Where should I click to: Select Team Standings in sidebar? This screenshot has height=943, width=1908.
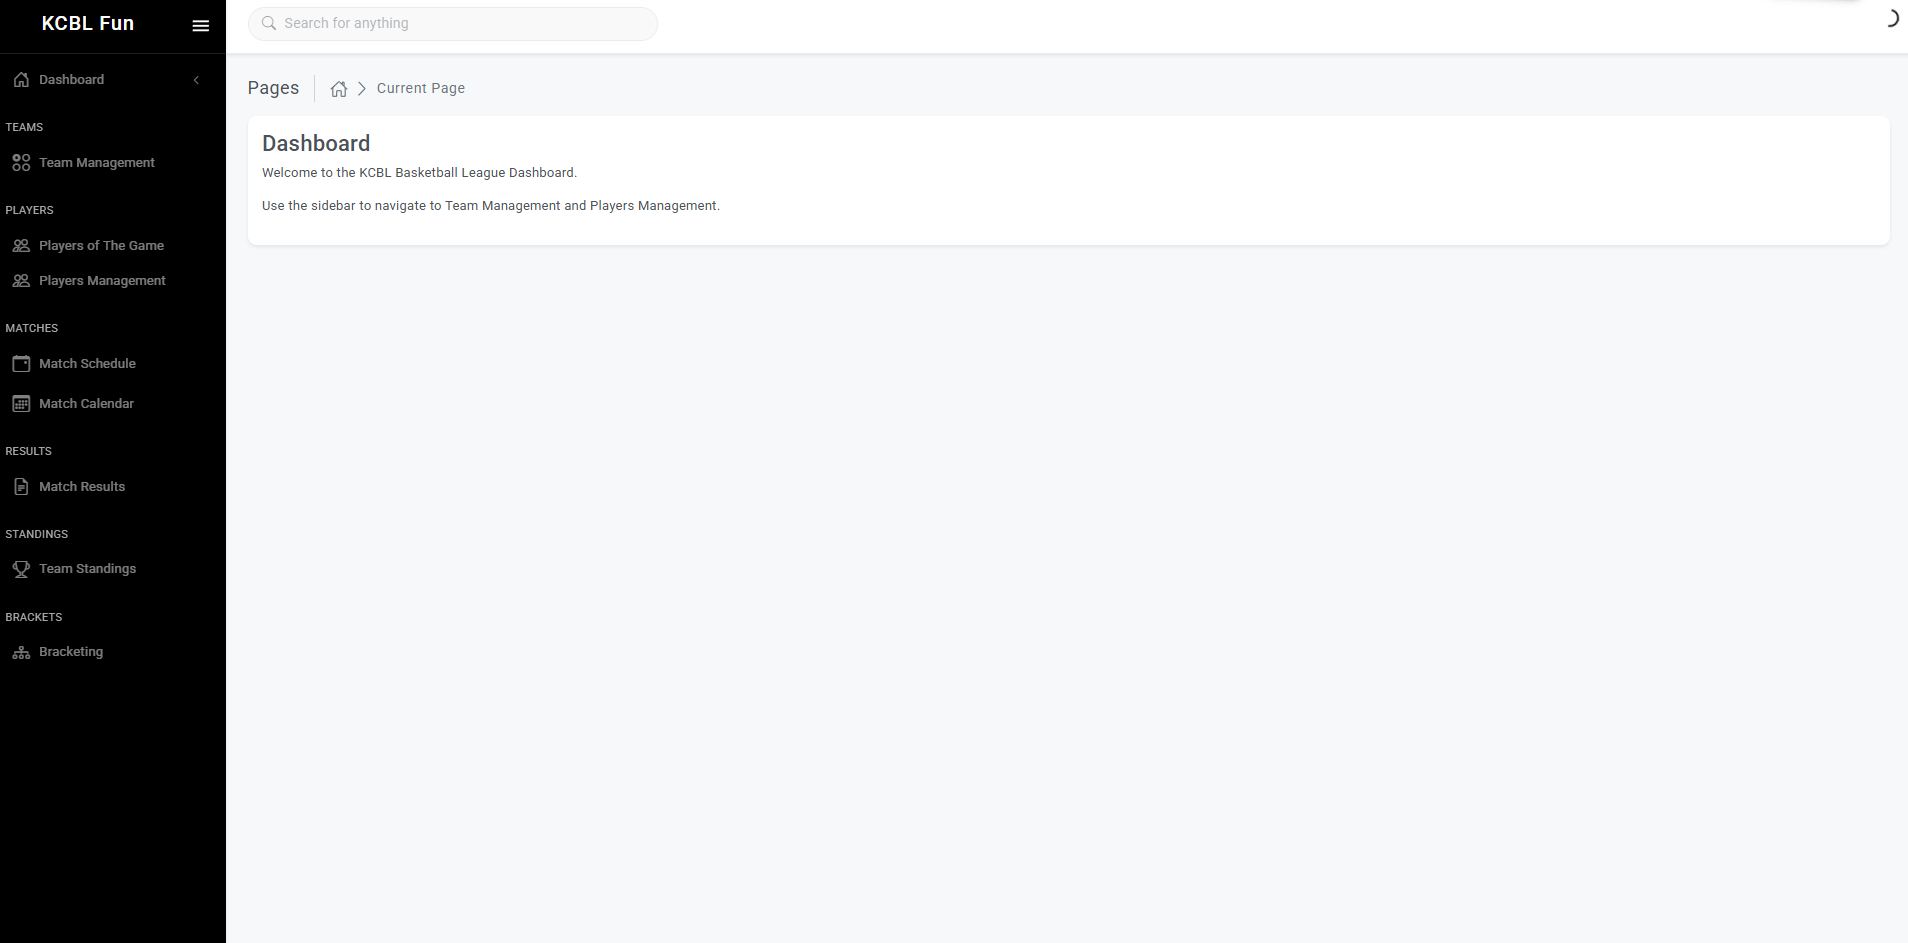pyautogui.click(x=87, y=569)
